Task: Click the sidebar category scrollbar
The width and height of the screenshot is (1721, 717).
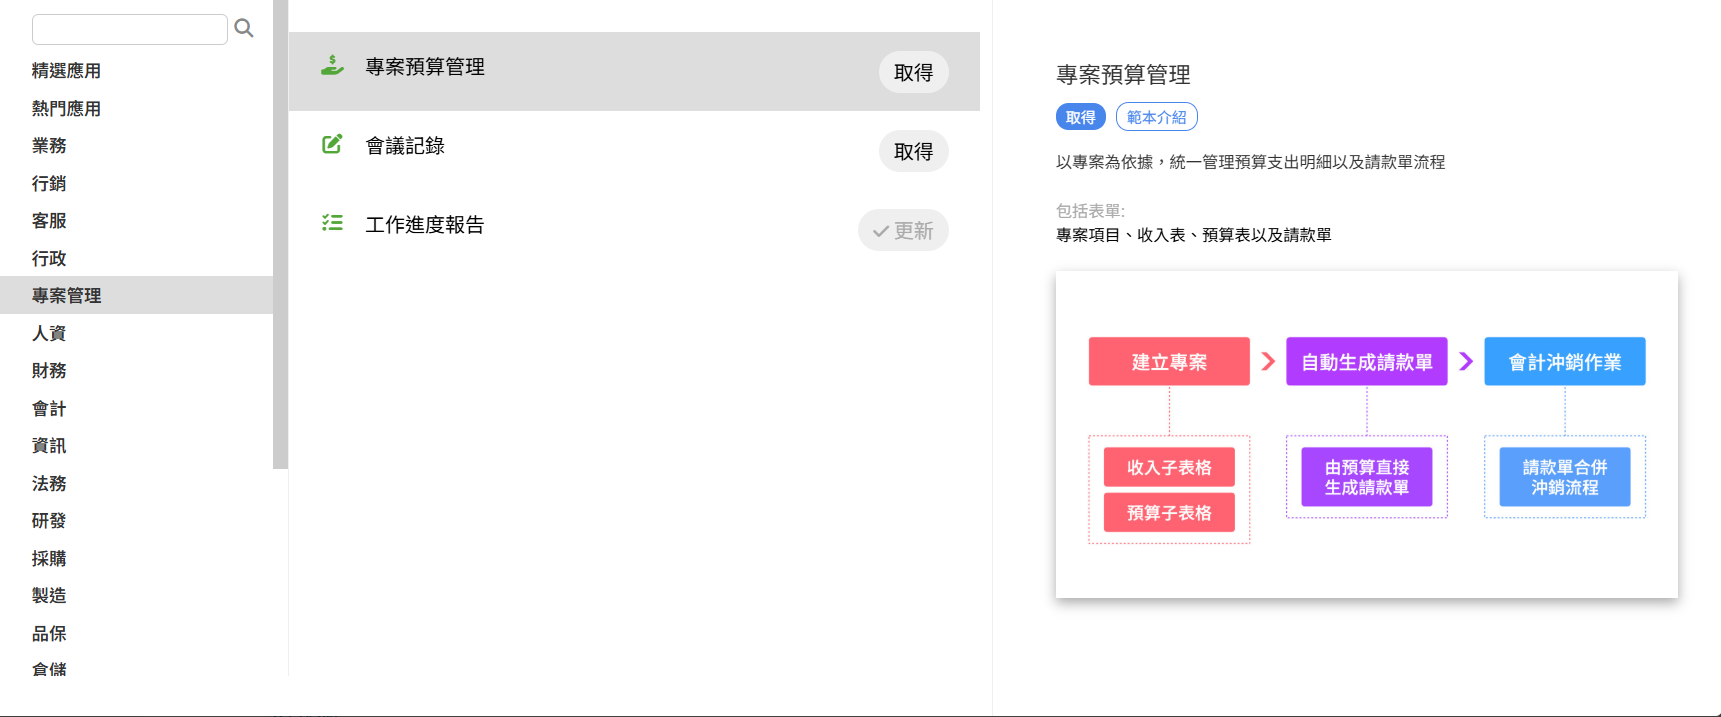Action: [x=280, y=234]
